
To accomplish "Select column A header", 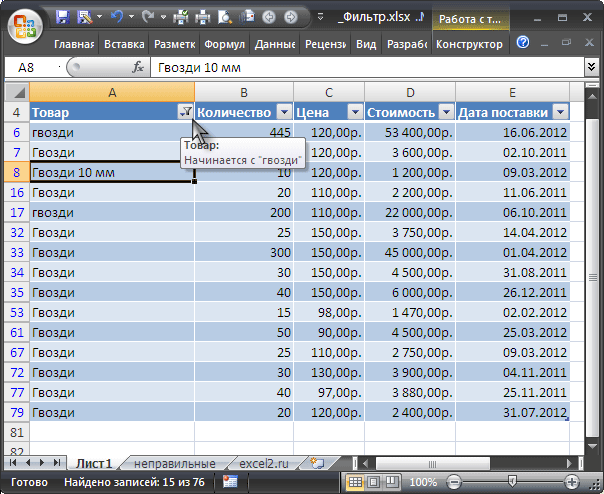I will point(112,92).
